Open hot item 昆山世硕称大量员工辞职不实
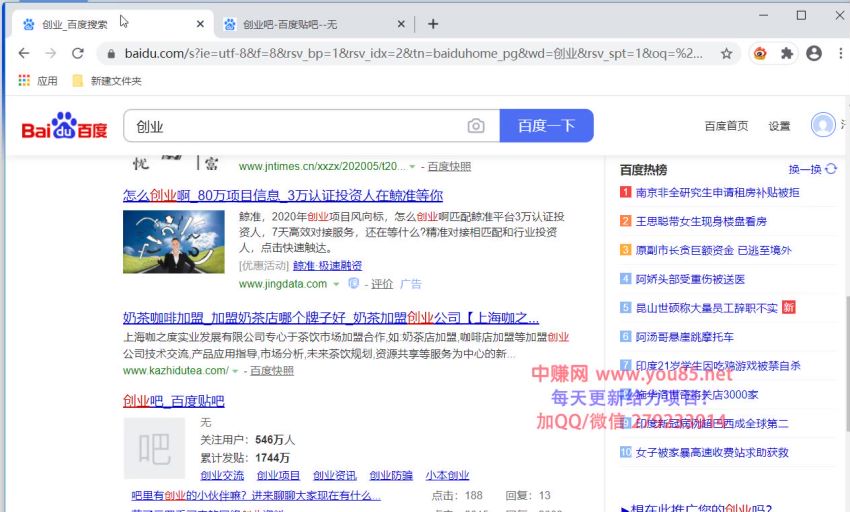The width and height of the screenshot is (850, 512). click(x=706, y=308)
